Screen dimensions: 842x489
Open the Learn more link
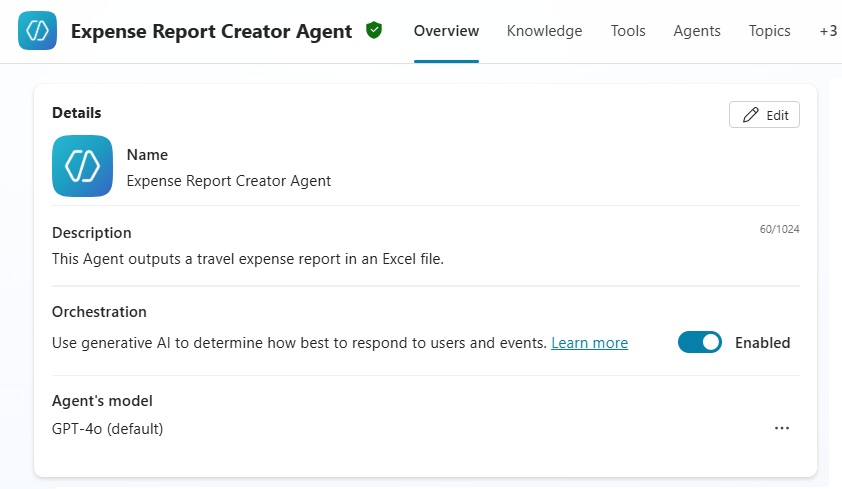click(x=589, y=343)
